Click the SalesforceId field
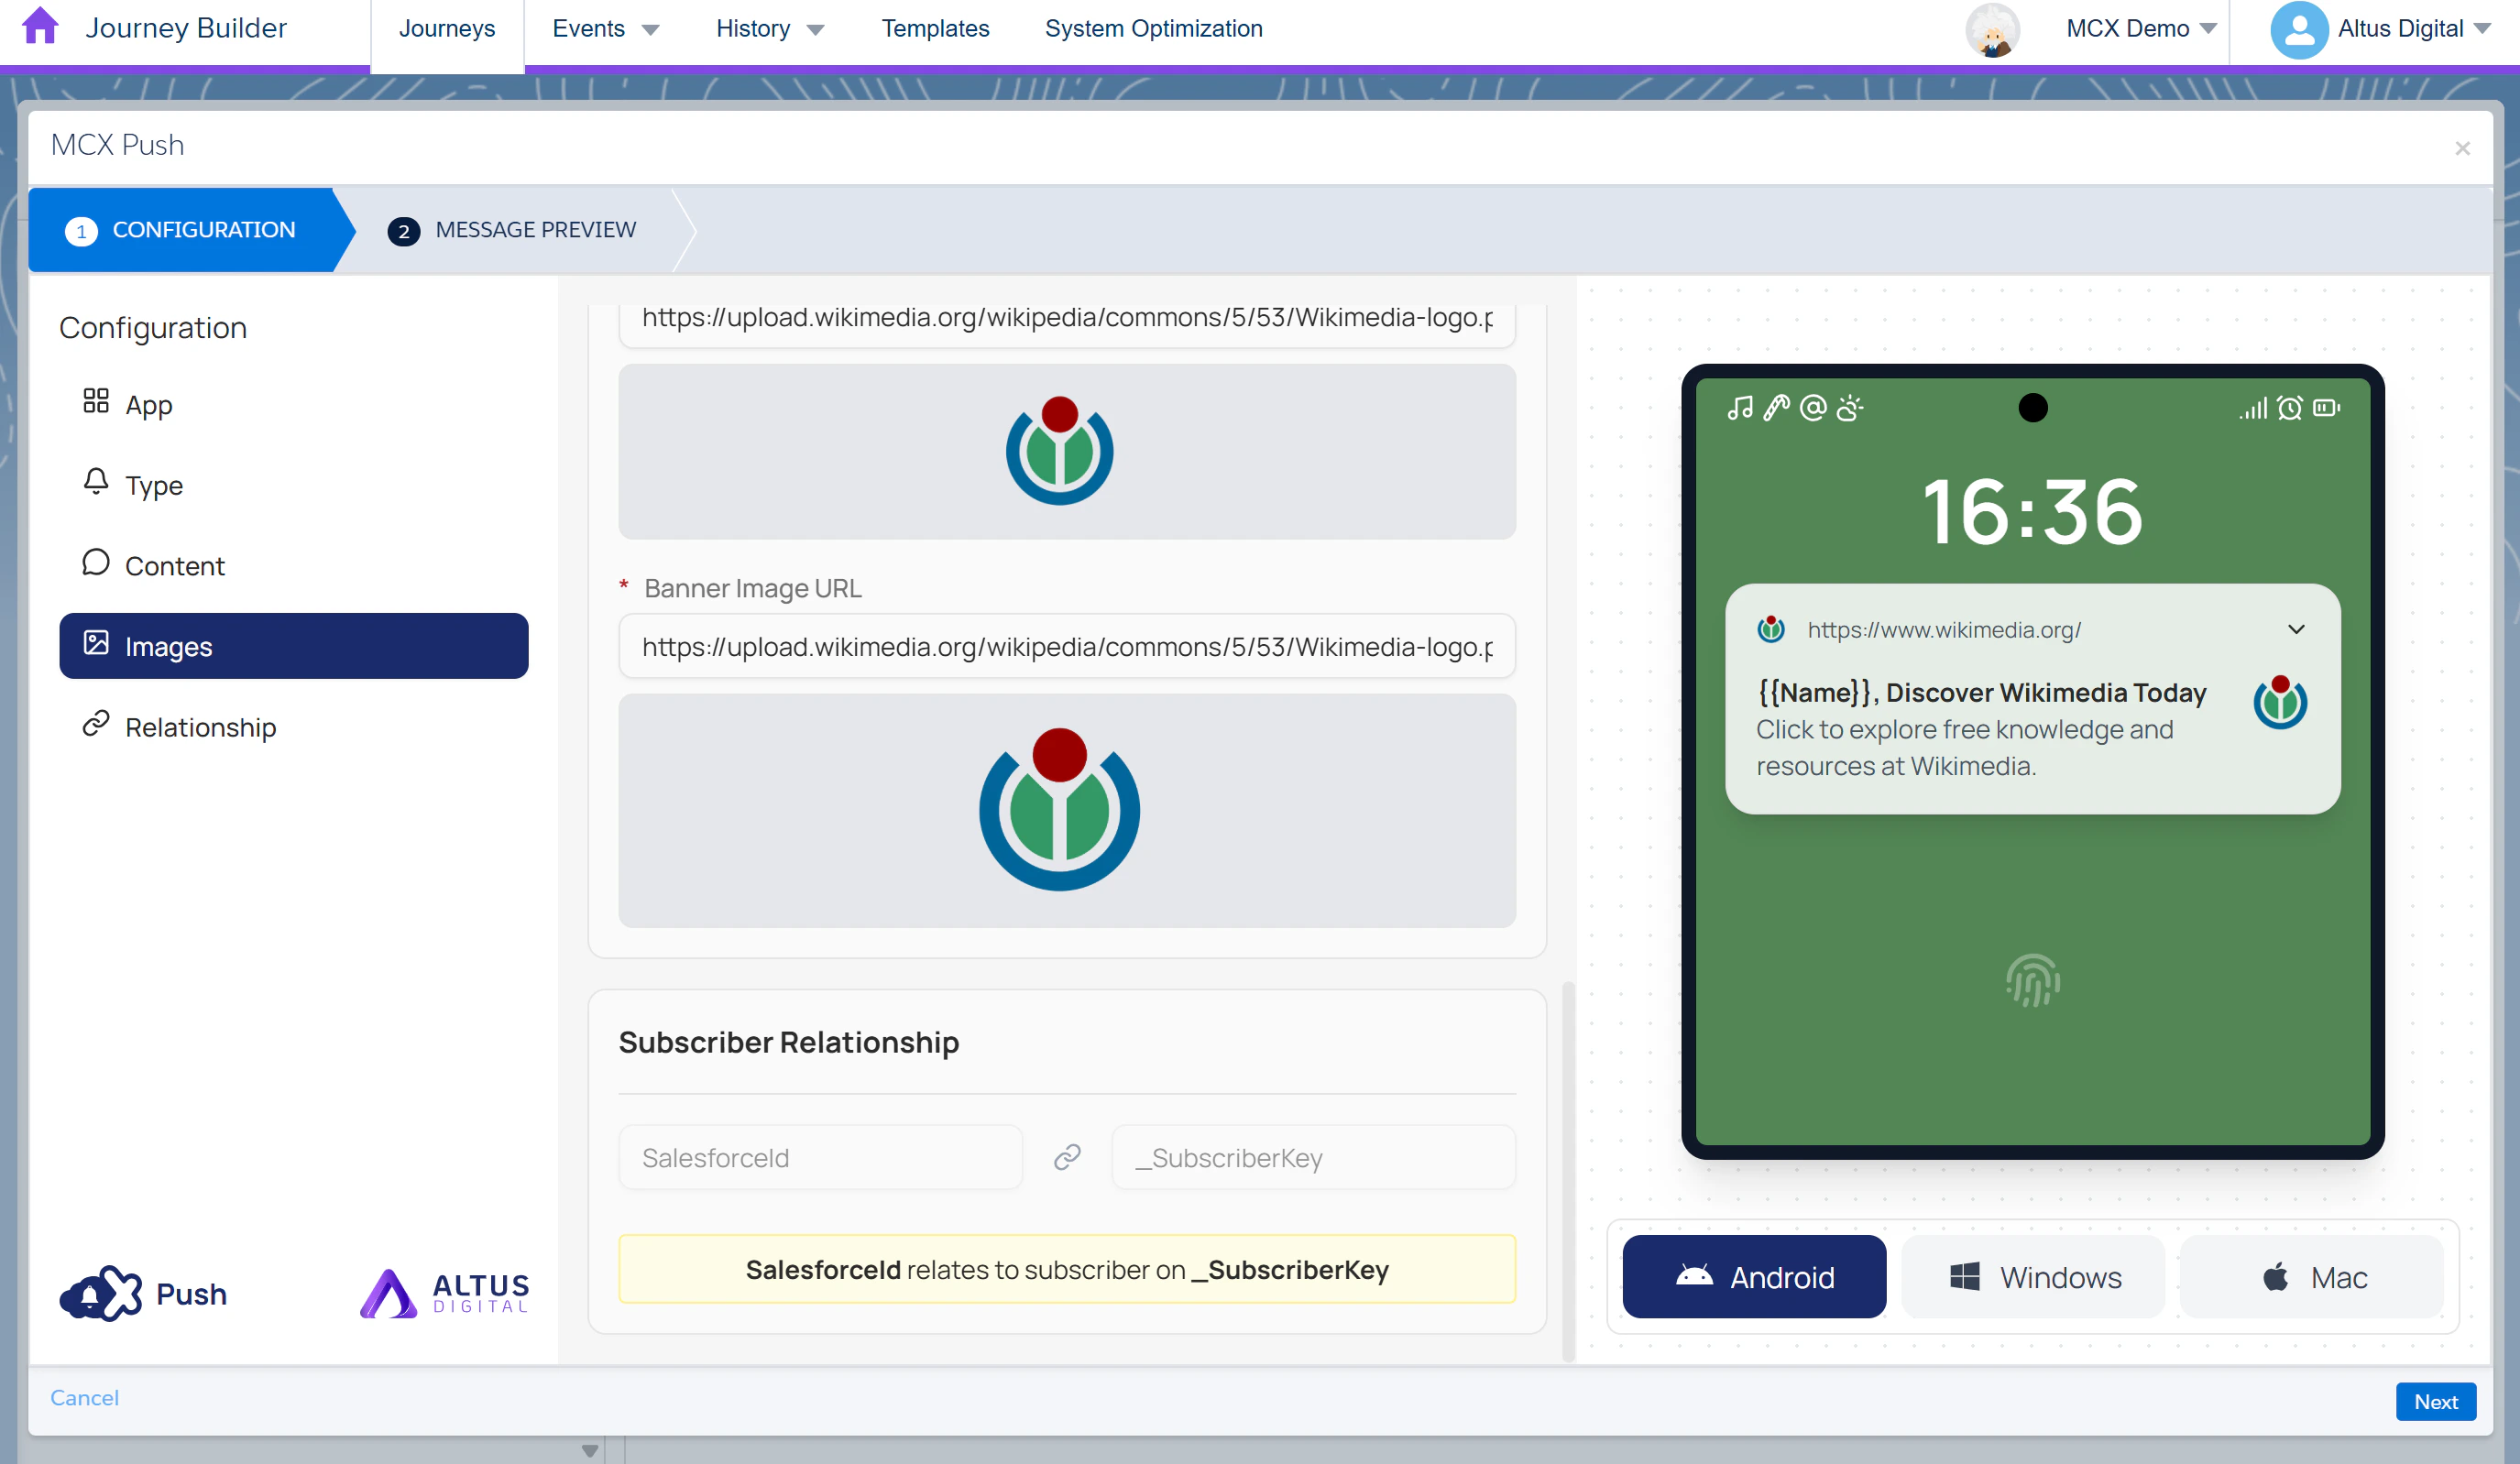The height and width of the screenshot is (1464, 2520). 821,1157
